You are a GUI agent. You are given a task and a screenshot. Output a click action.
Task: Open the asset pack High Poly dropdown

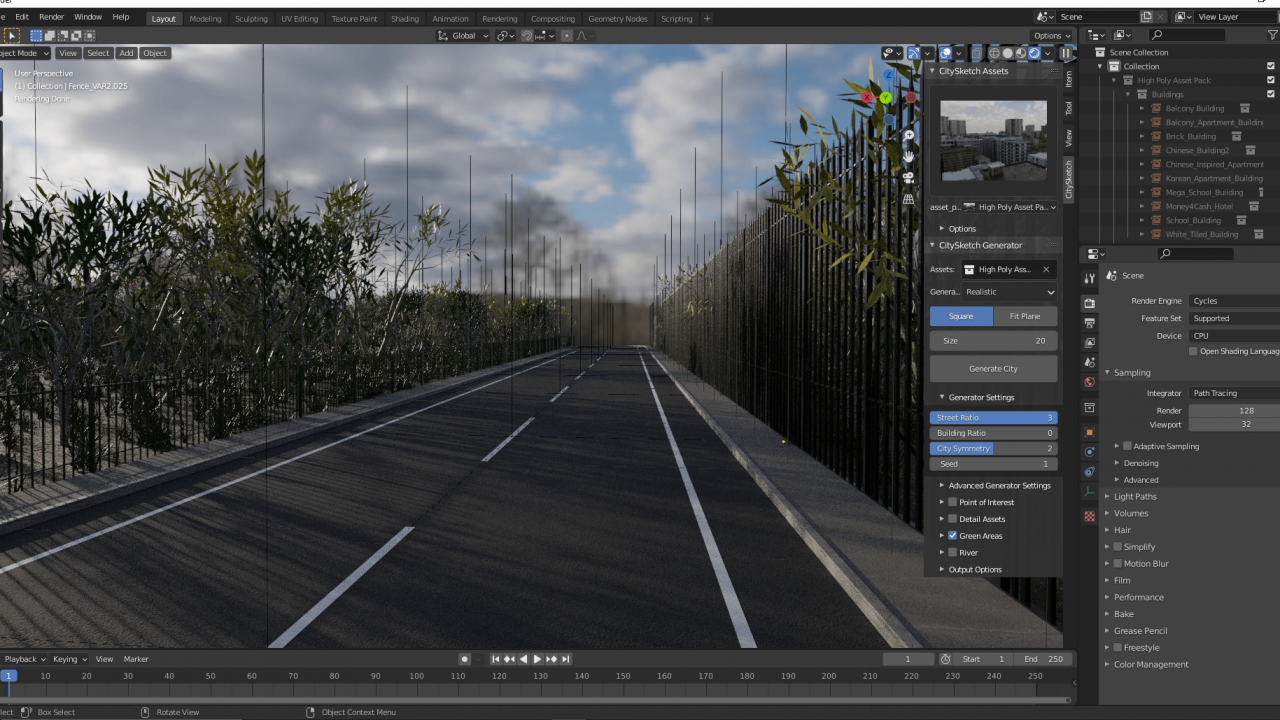pos(1010,207)
